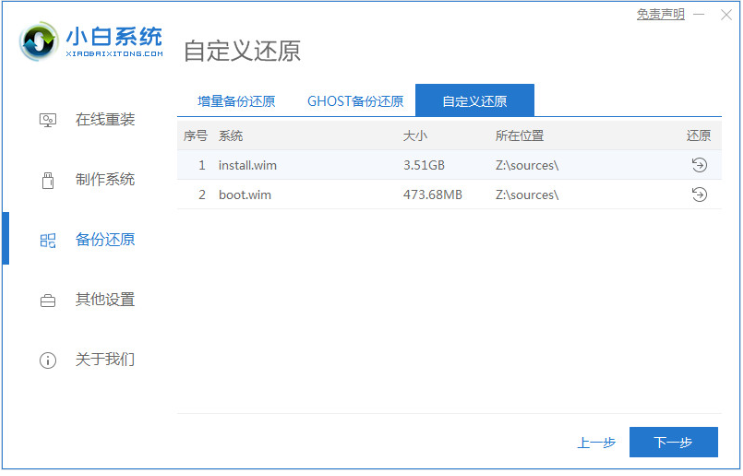
Task: Open the 免责声明 disclaimer link
Action: click(x=661, y=14)
